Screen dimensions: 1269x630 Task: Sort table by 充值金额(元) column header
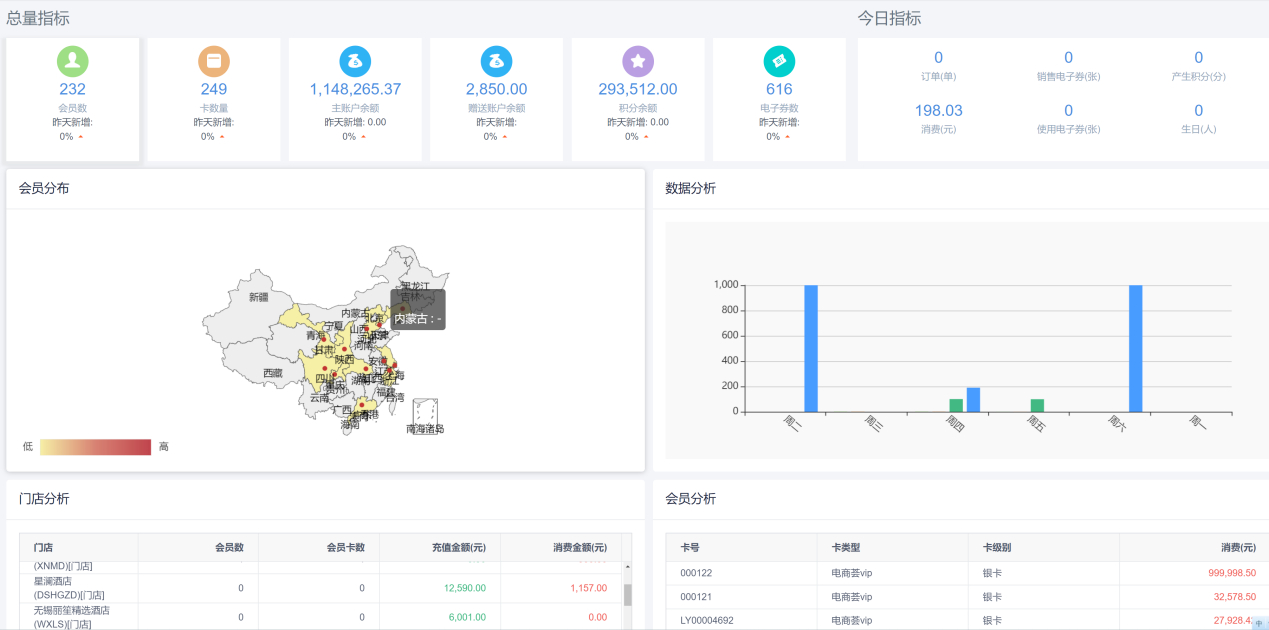pyautogui.click(x=459, y=547)
